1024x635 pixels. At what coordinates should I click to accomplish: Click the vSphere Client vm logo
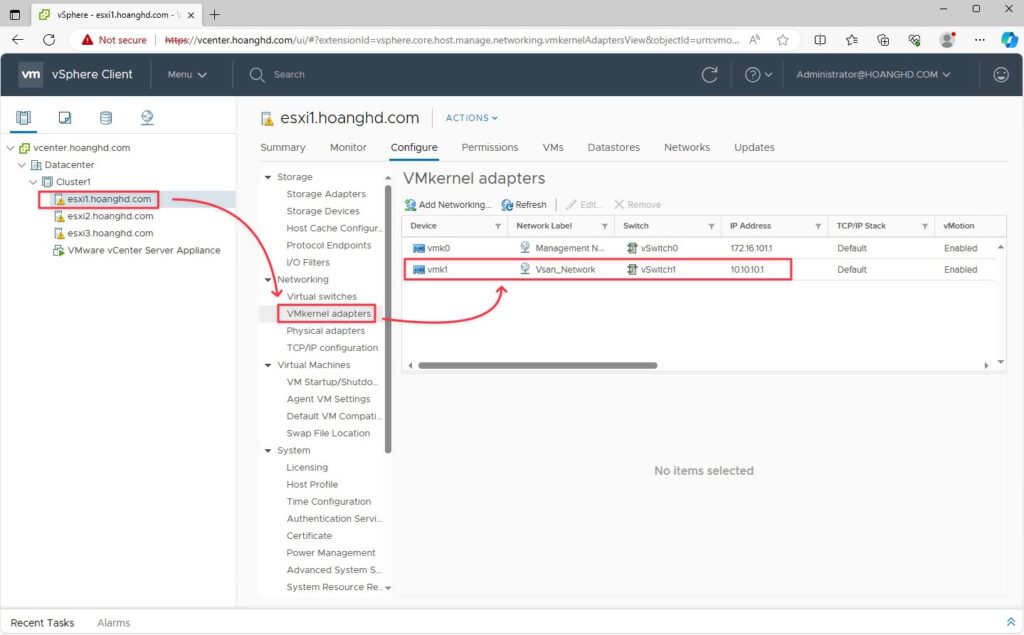click(x=30, y=74)
